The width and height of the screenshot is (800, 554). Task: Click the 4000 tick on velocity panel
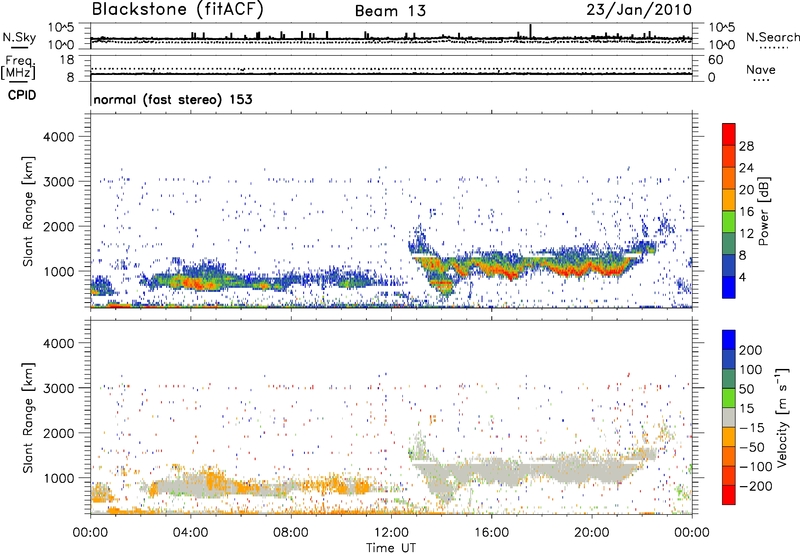pyautogui.click(x=58, y=343)
